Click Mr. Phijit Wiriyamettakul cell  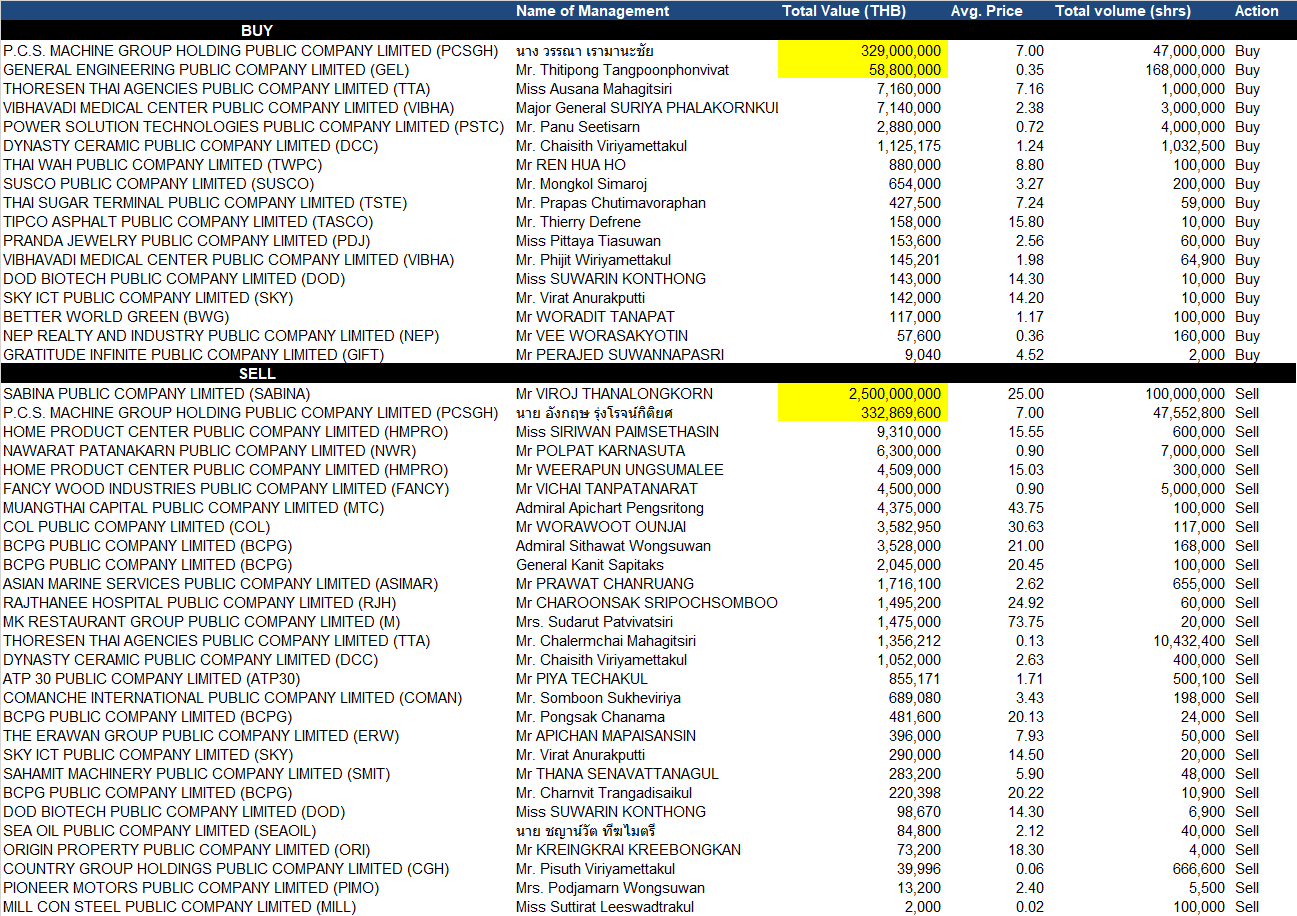593,260
